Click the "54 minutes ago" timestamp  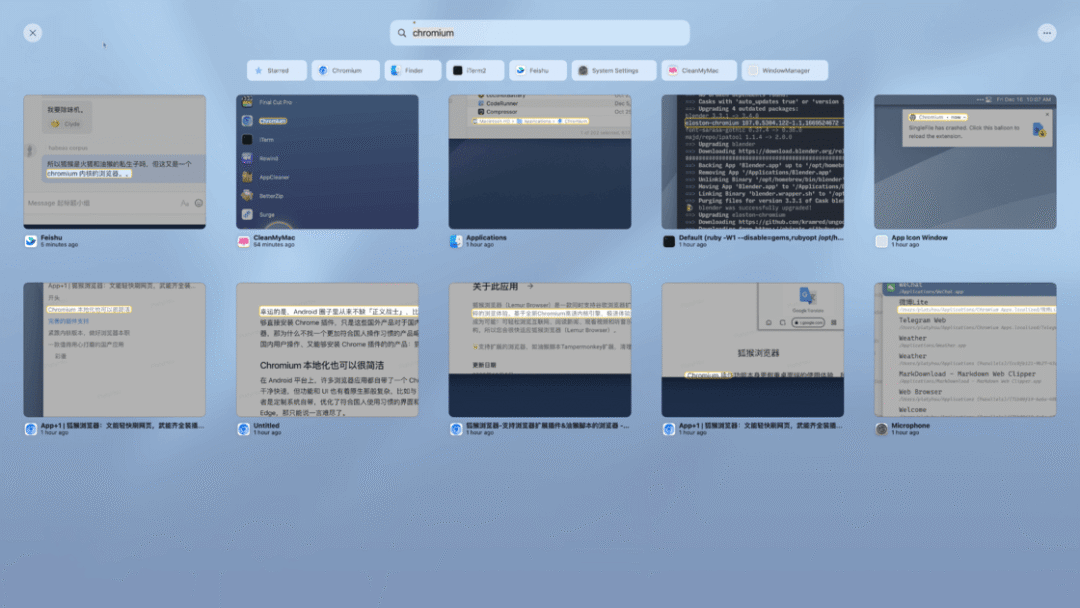point(273,244)
